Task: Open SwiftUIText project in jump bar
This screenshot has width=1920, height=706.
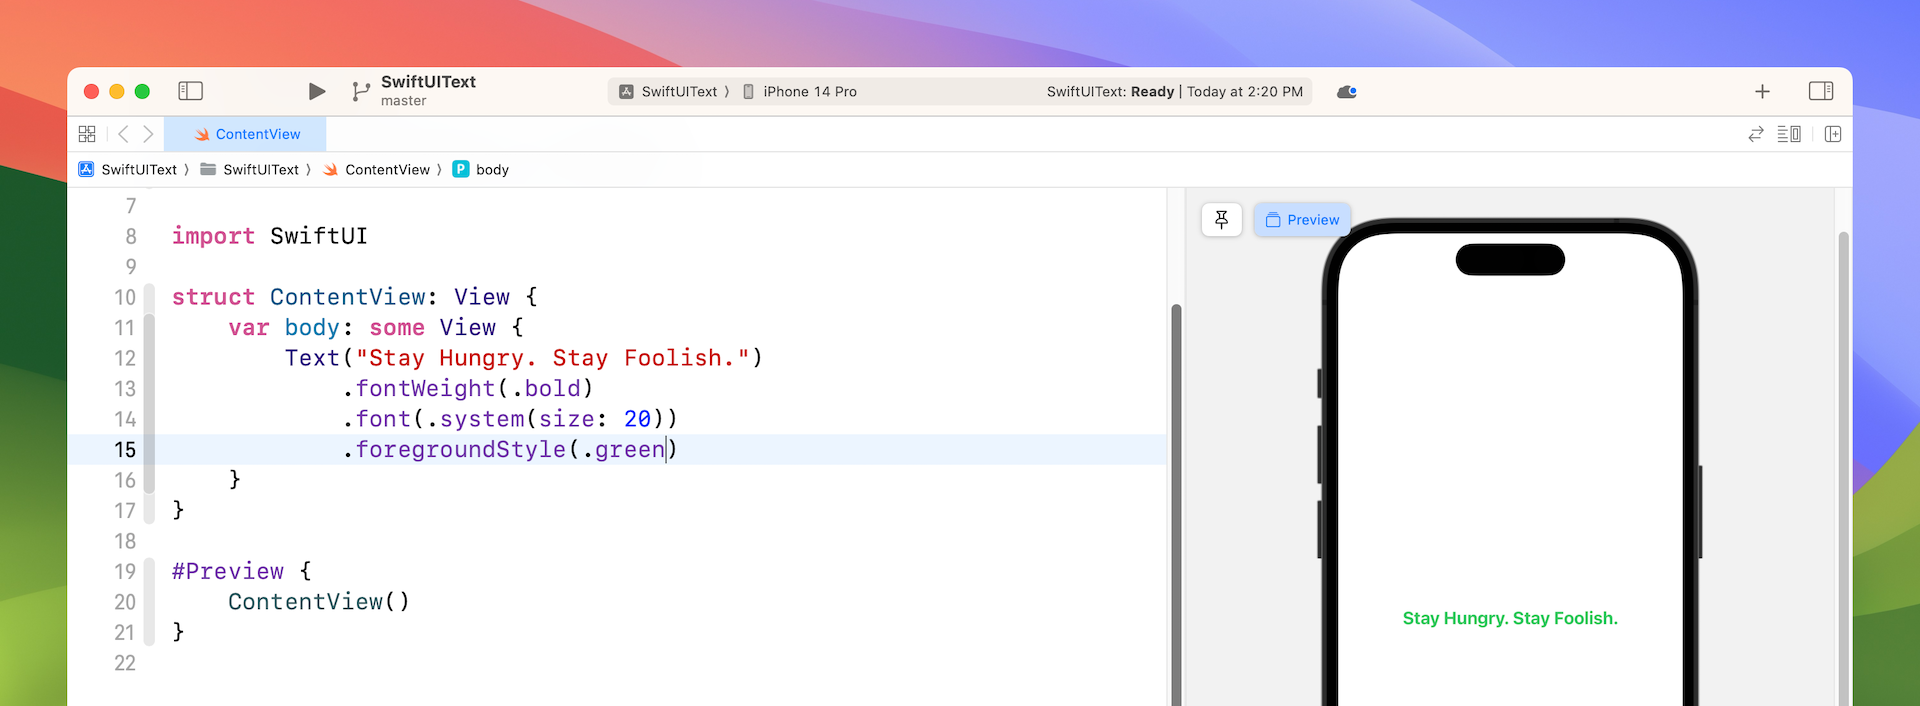Action: pyautogui.click(x=128, y=170)
